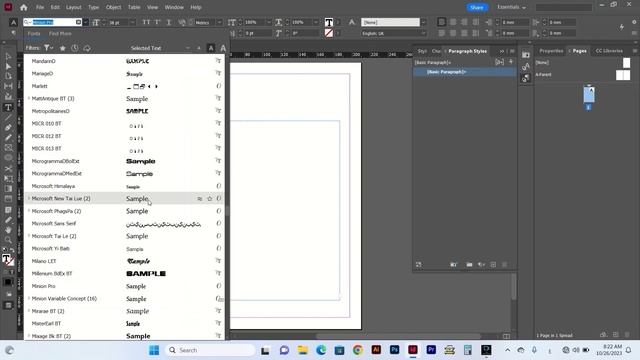
Task: Open the font size dropdown
Action: [x=132, y=22]
